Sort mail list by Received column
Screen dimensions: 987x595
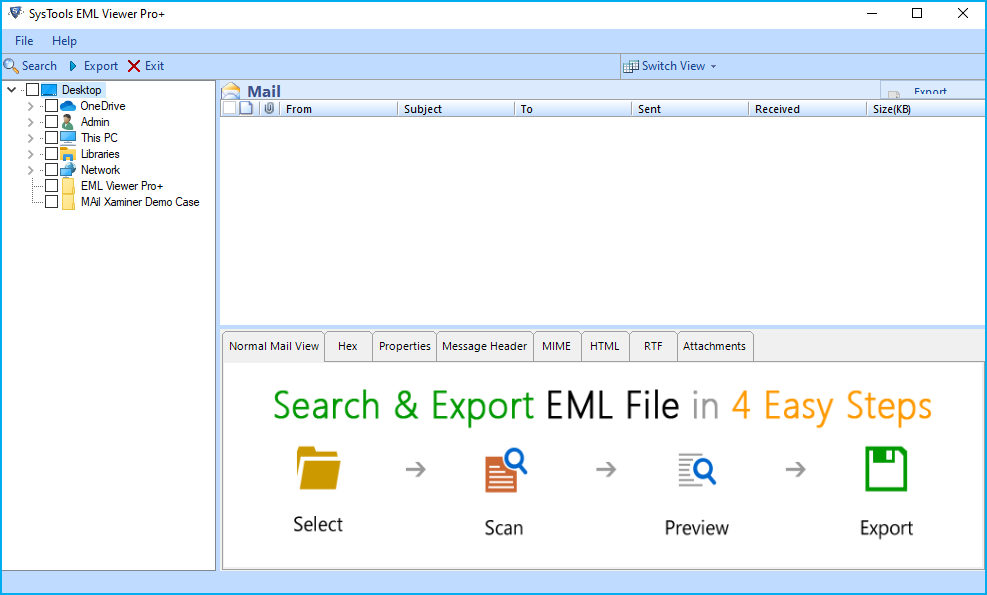click(x=808, y=109)
